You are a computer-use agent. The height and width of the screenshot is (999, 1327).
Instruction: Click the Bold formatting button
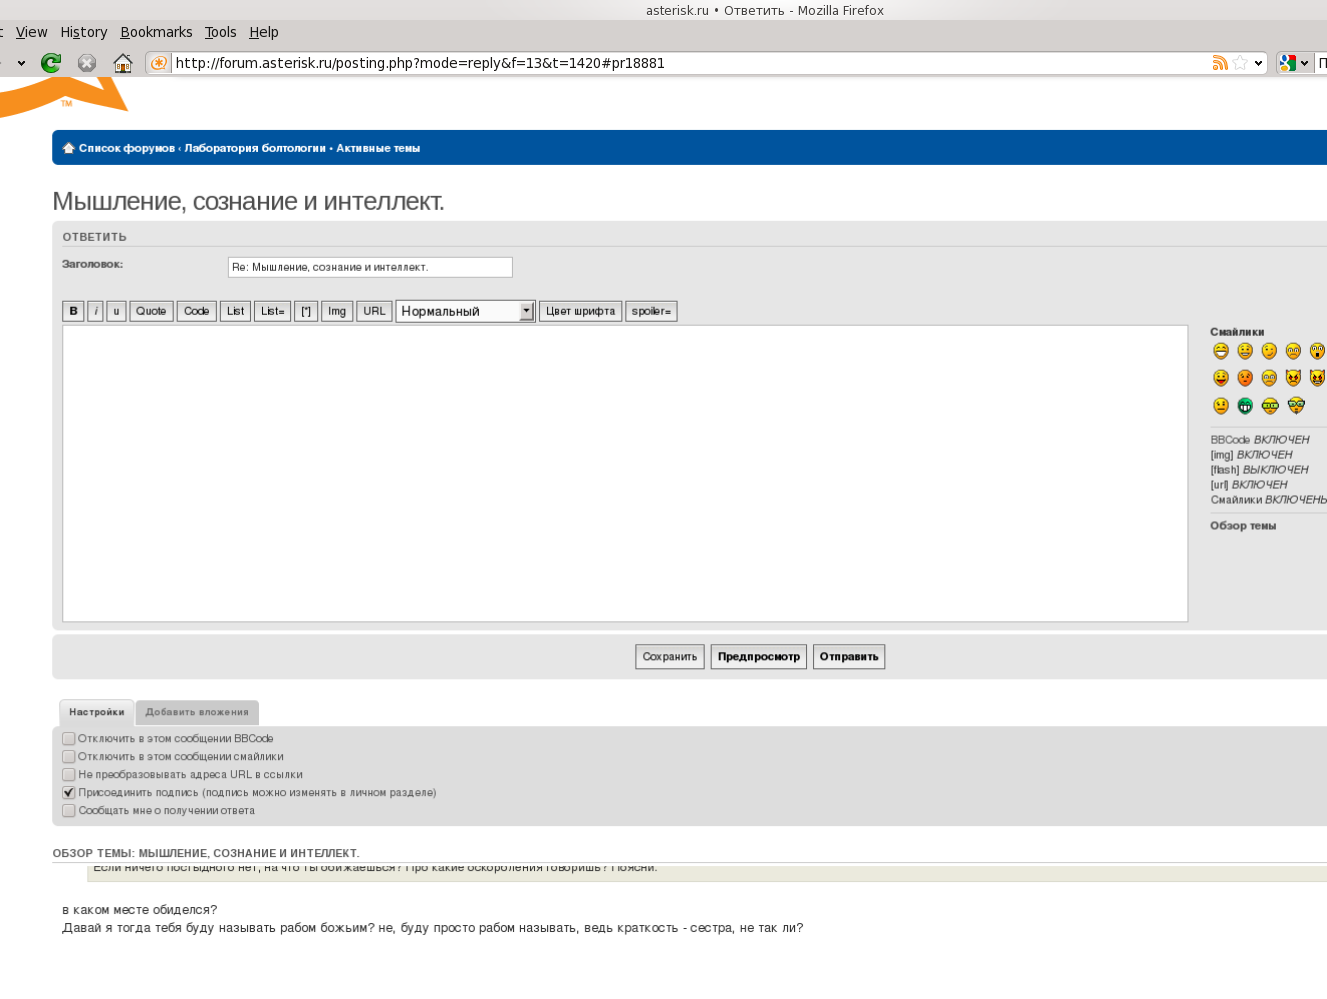point(73,311)
